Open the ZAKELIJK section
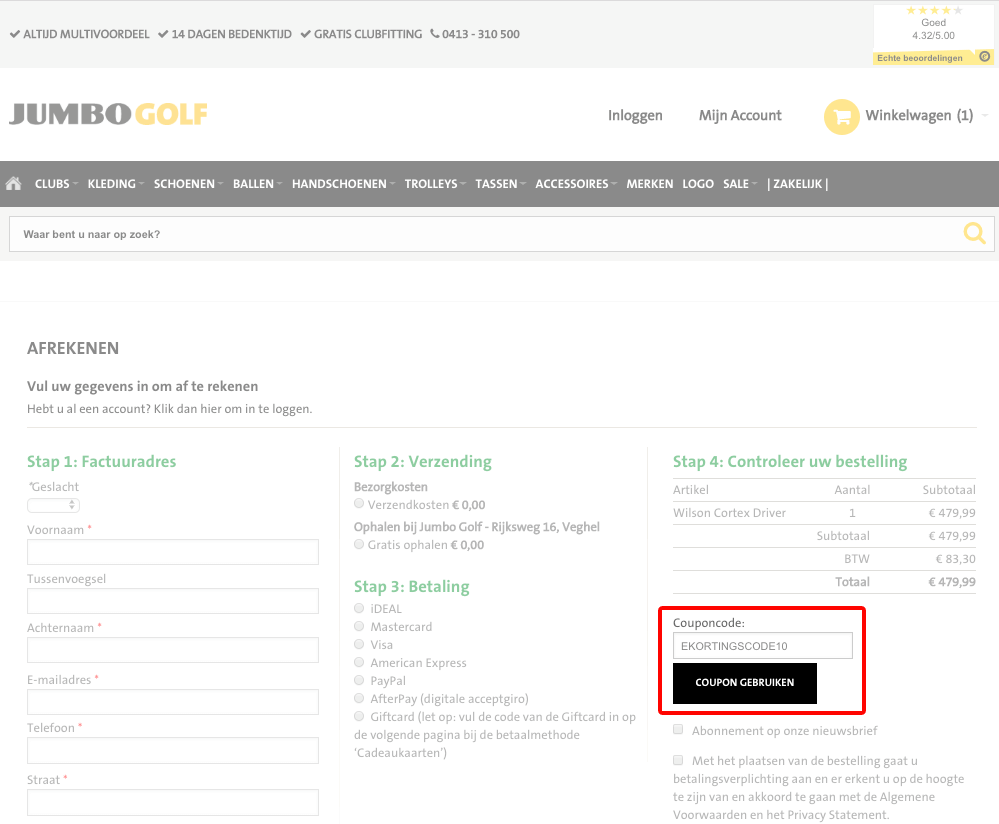This screenshot has height=824, width=999. pos(798,184)
